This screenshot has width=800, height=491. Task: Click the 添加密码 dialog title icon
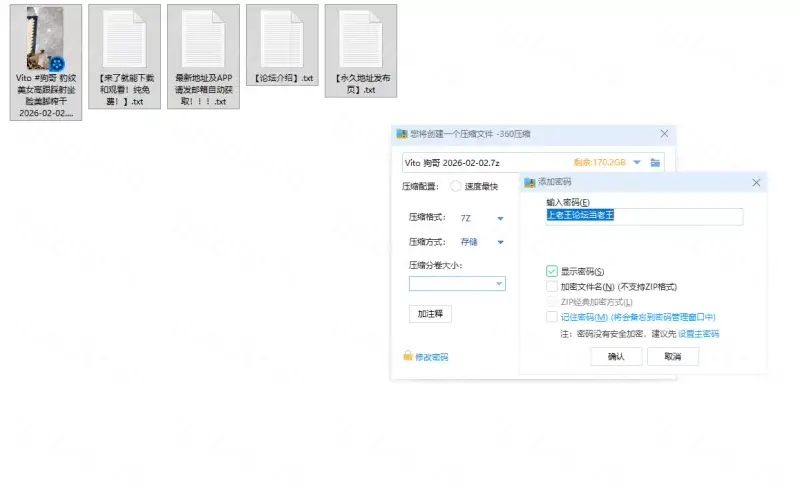pyautogui.click(x=530, y=182)
